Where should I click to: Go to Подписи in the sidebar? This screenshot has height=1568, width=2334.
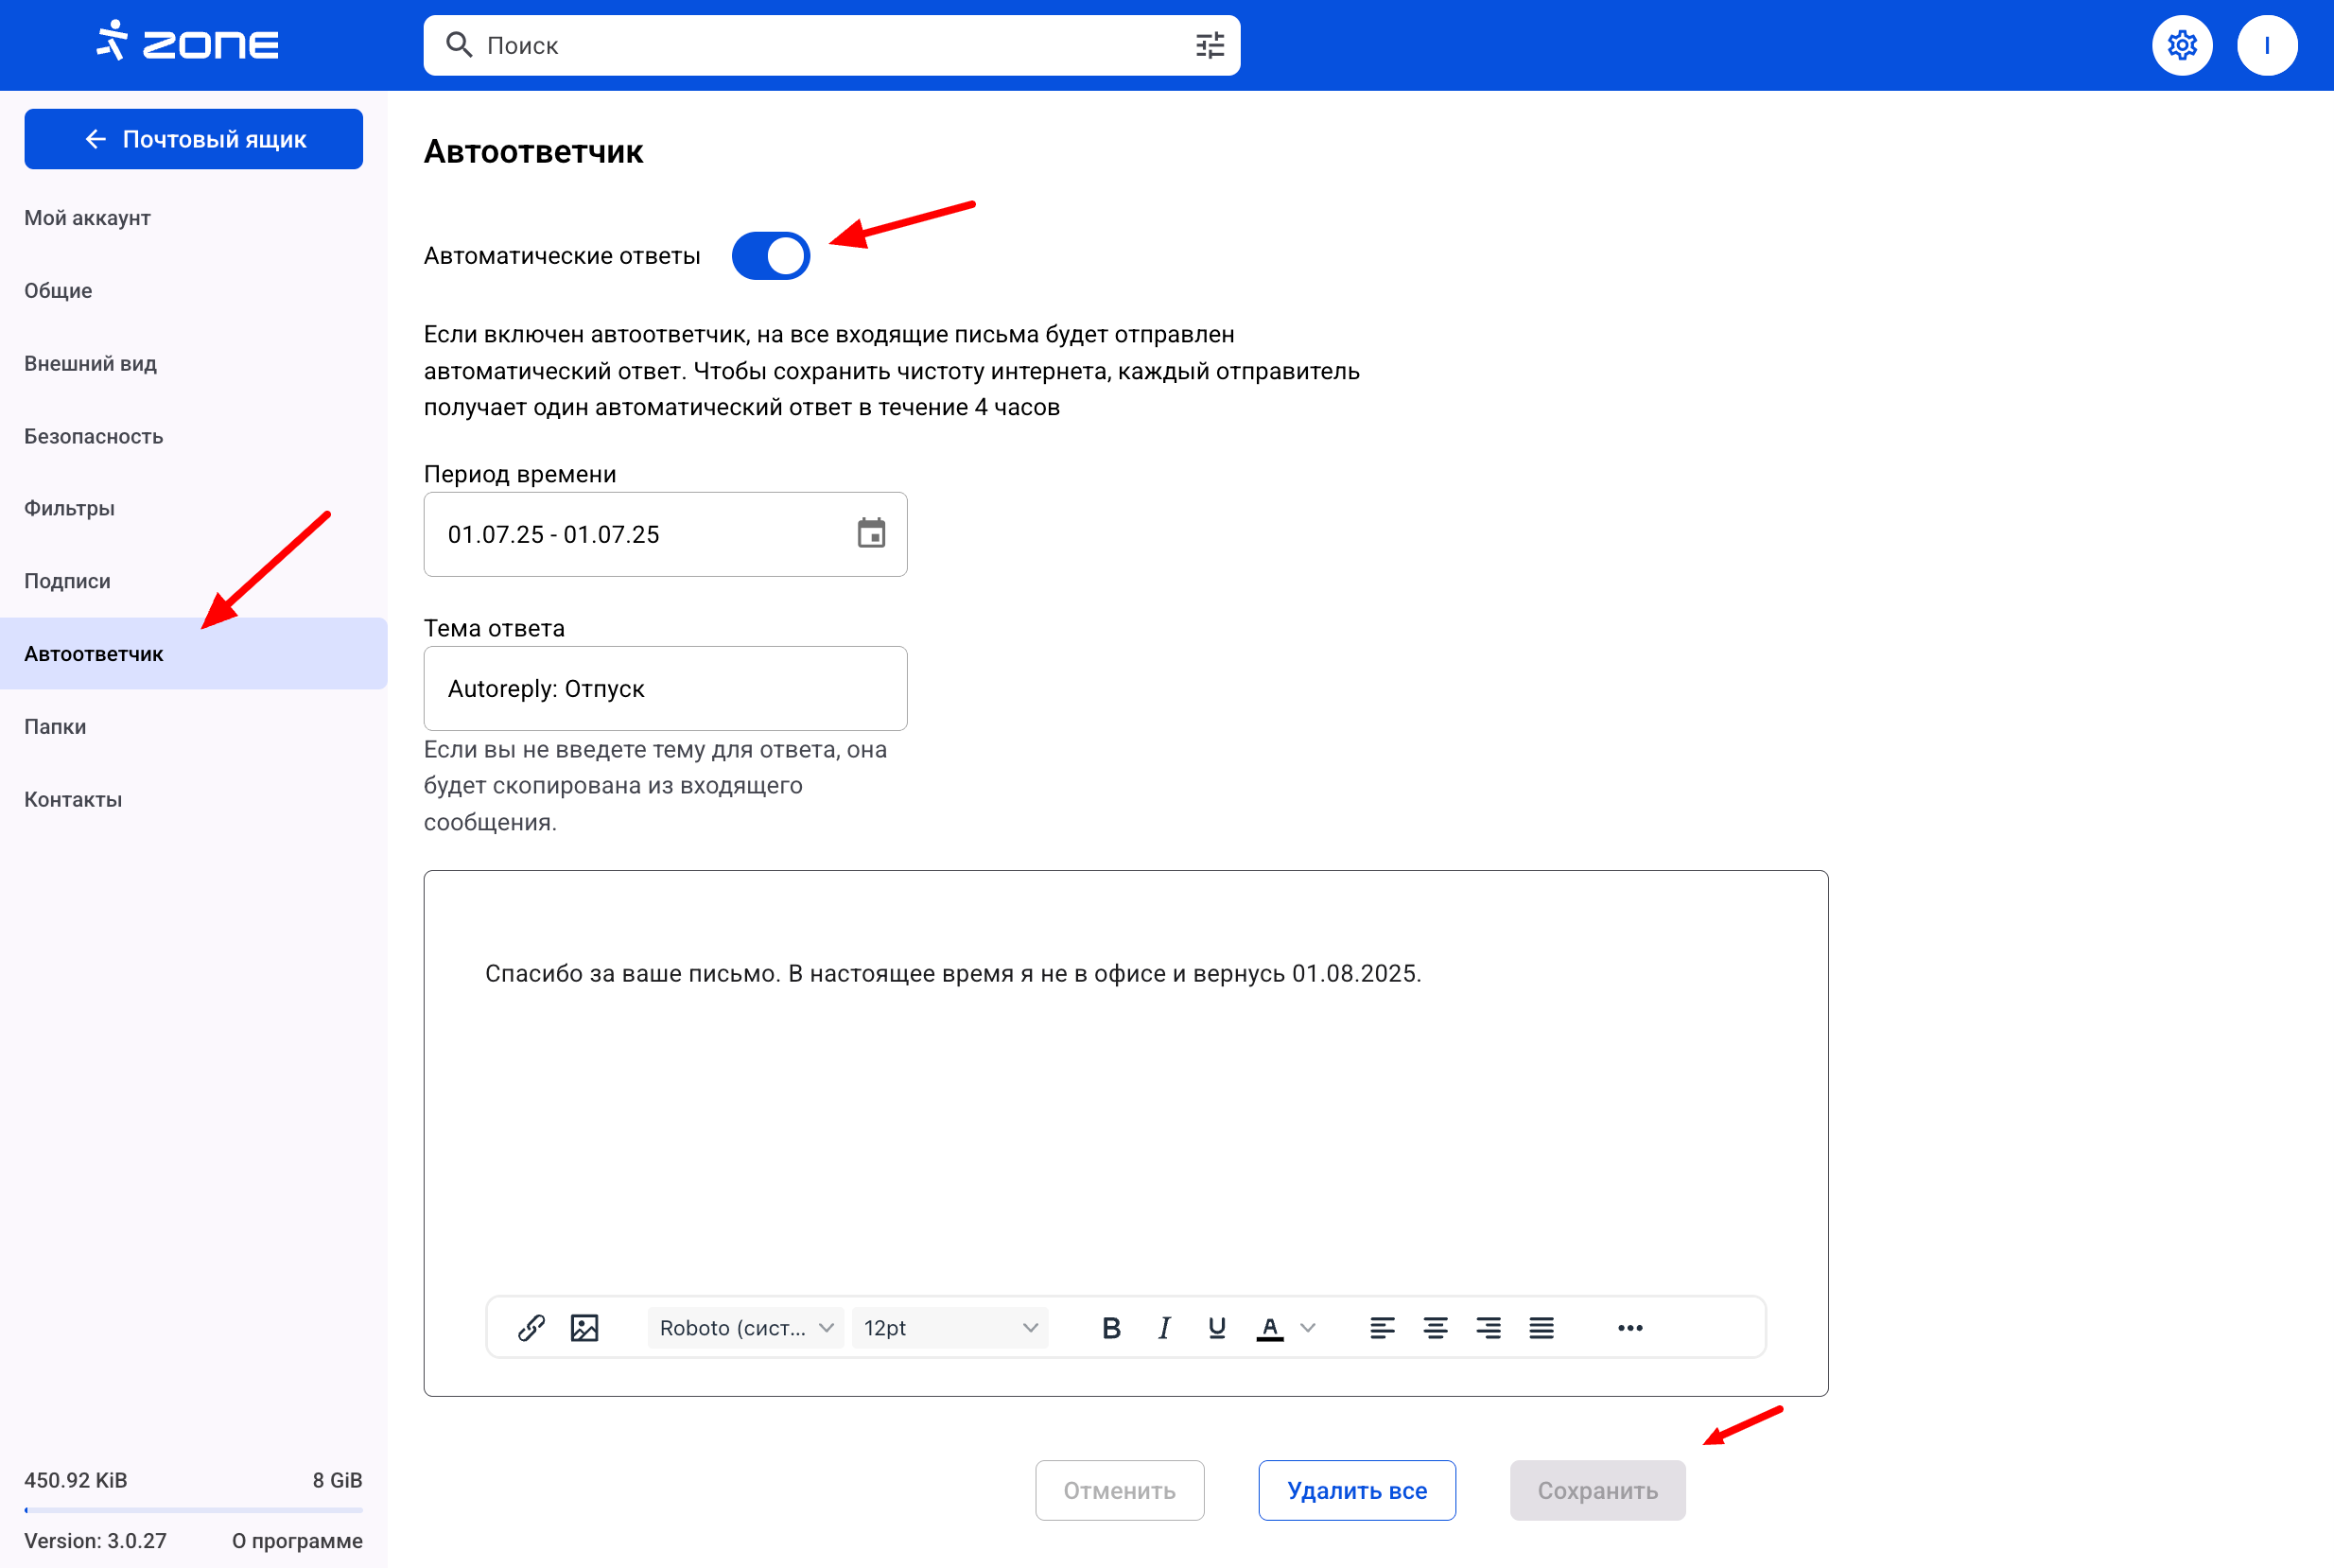(x=67, y=581)
